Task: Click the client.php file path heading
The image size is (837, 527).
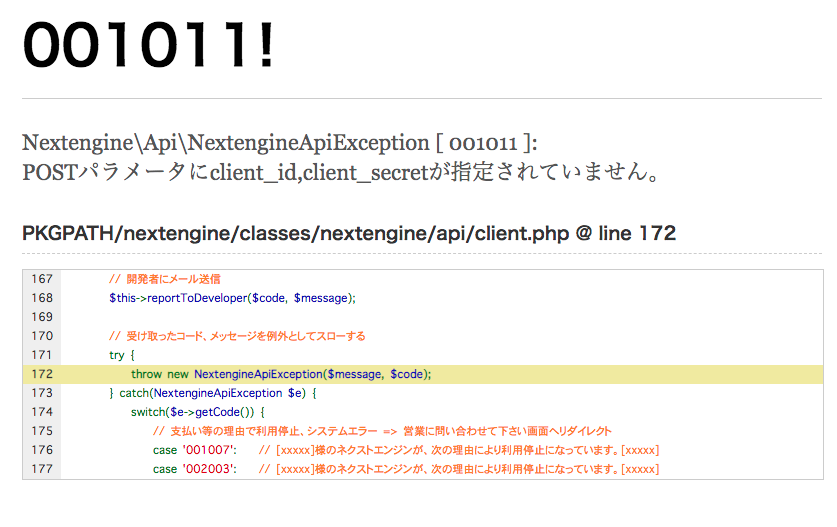Action: pos(349,234)
